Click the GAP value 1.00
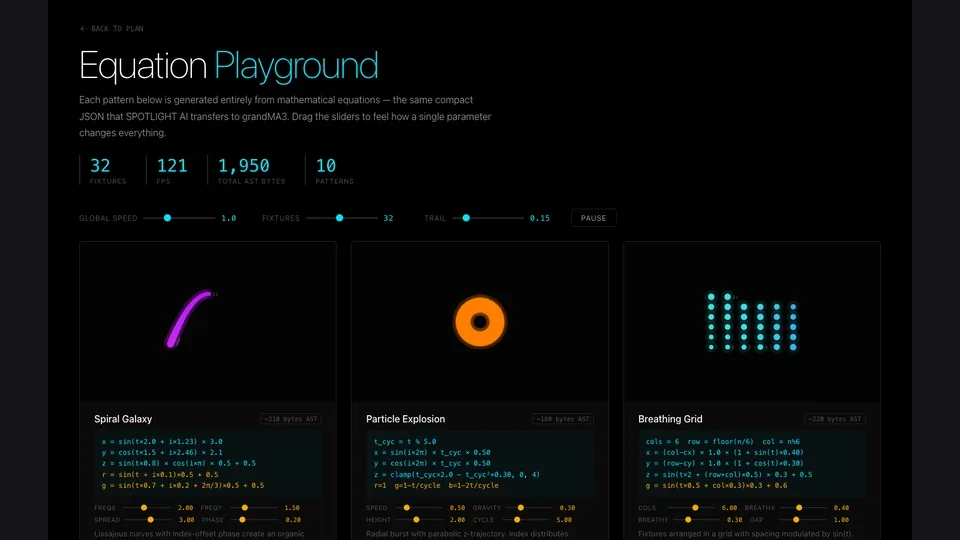 841,520
